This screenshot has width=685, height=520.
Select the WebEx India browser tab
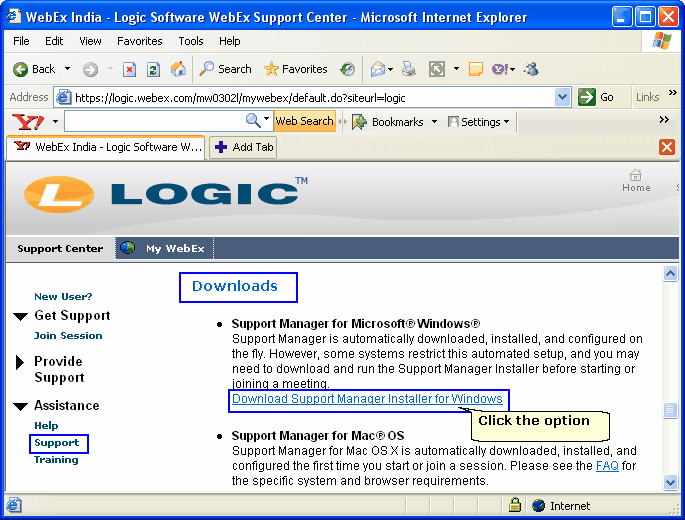click(x=106, y=147)
